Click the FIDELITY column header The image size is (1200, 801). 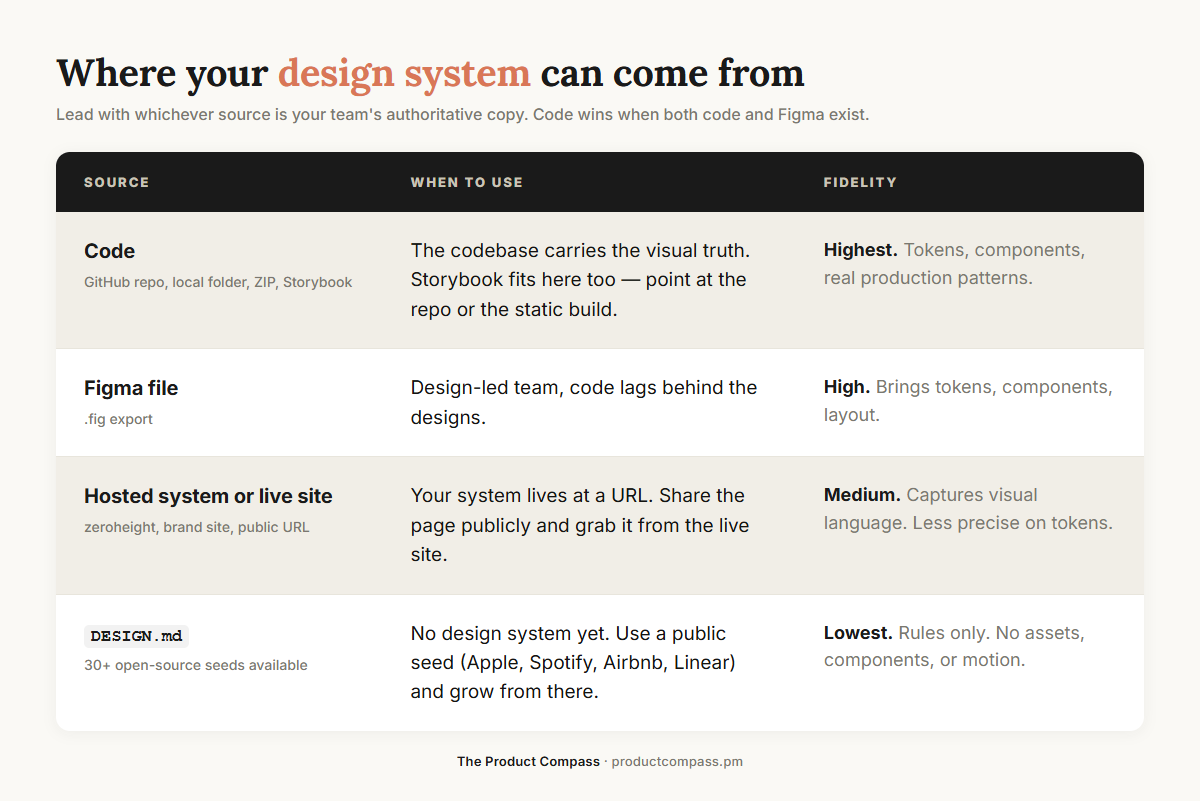[860, 182]
